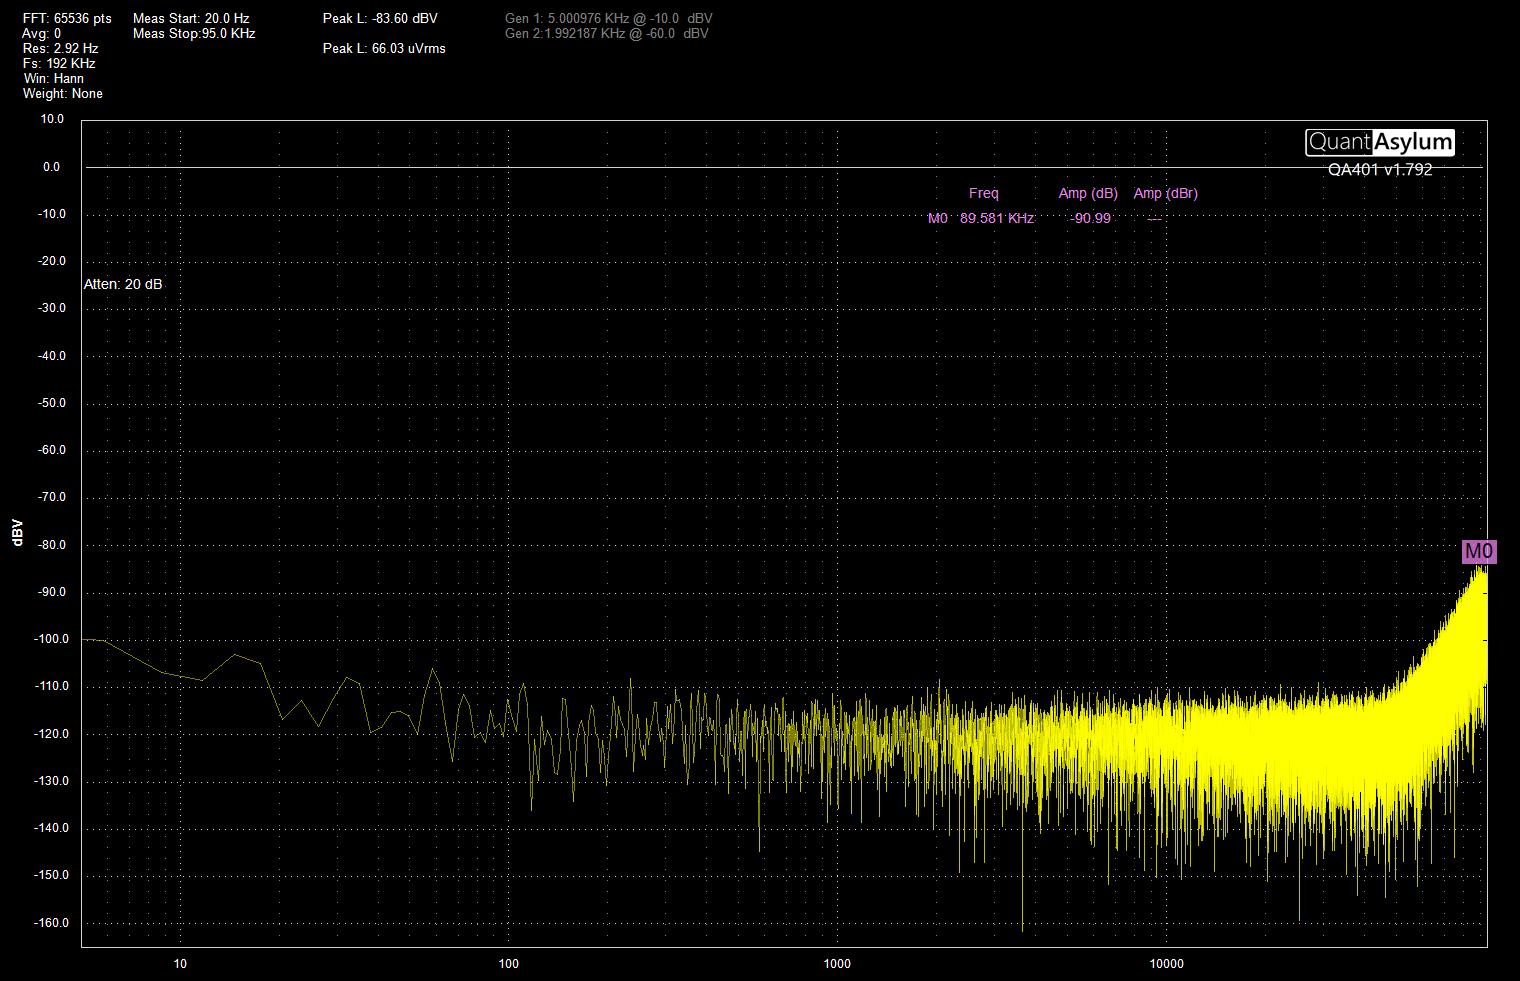
Task: Click the QuantAsylum logo
Action: tap(1380, 142)
